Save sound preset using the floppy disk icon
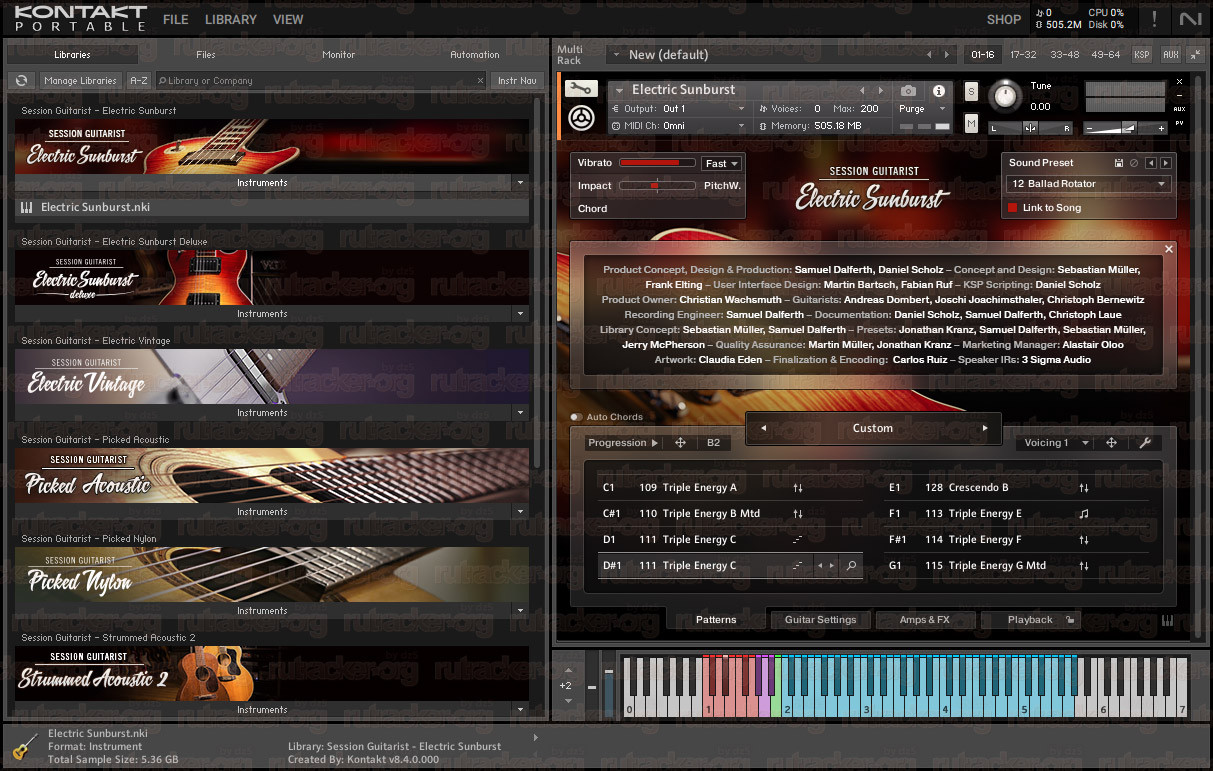The width and height of the screenshot is (1213, 771). (x=1119, y=163)
